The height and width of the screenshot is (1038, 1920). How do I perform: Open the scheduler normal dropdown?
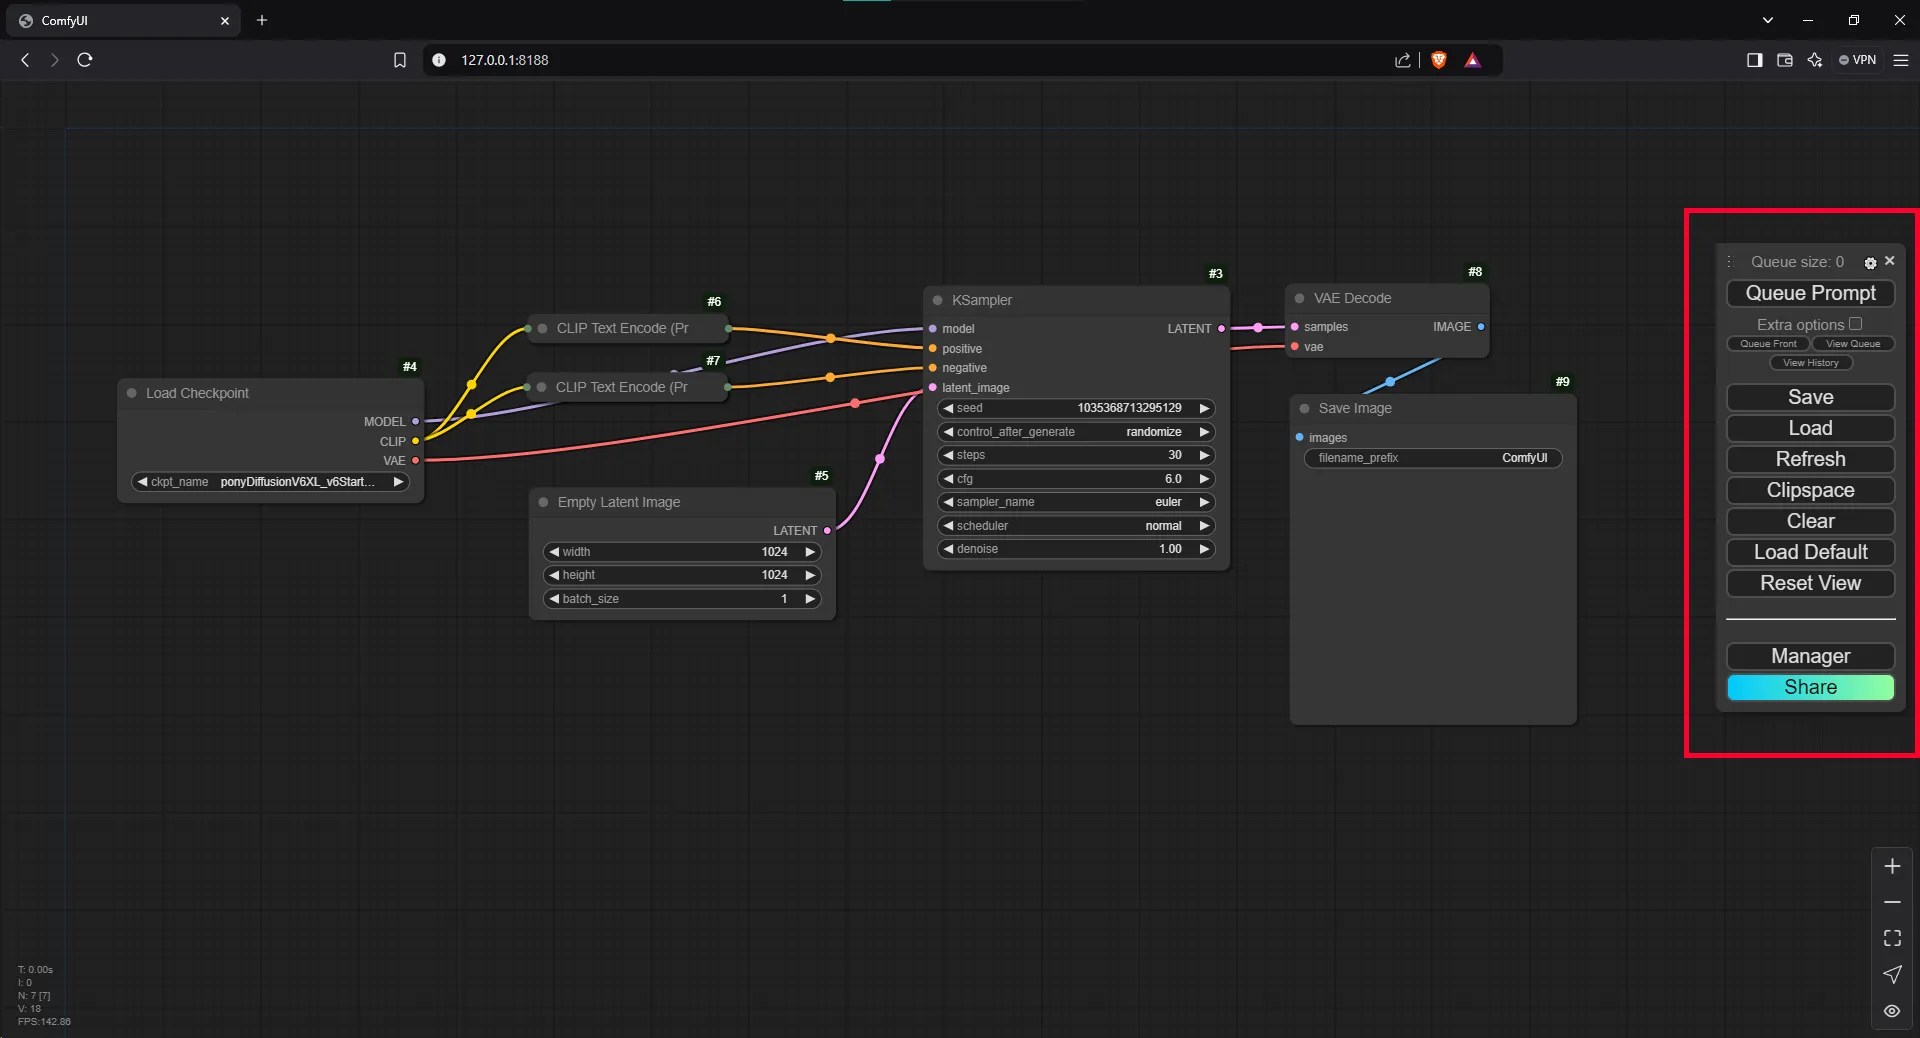coord(1075,526)
